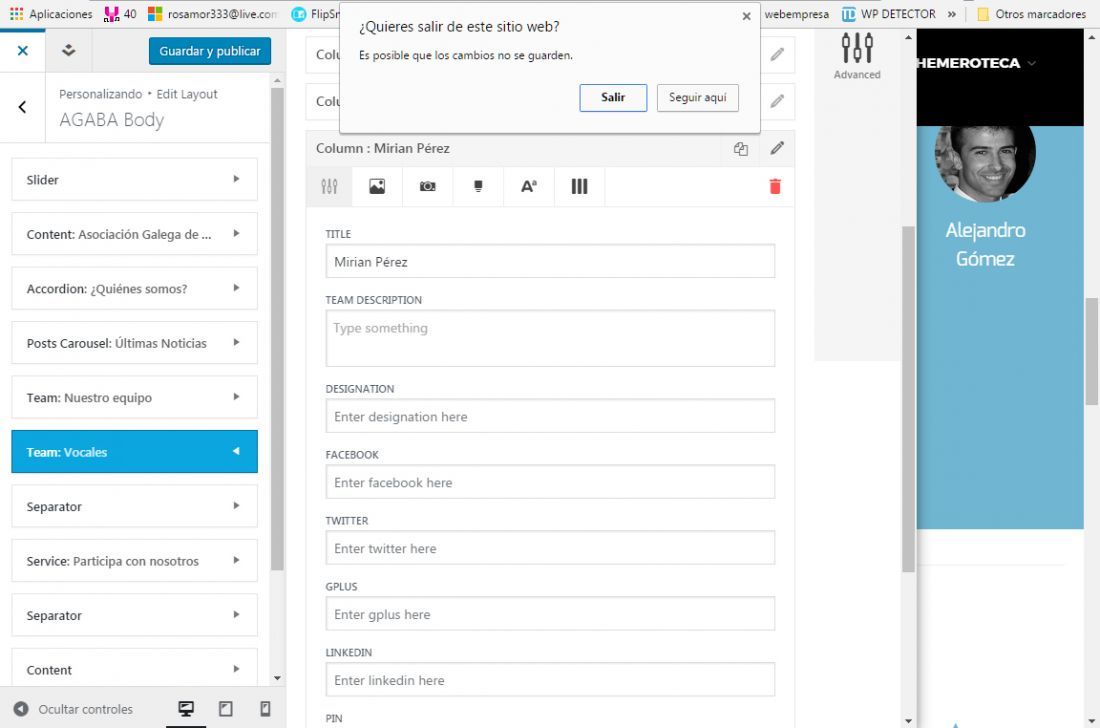Open the WP DETECTOR bookmark

point(889,14)
